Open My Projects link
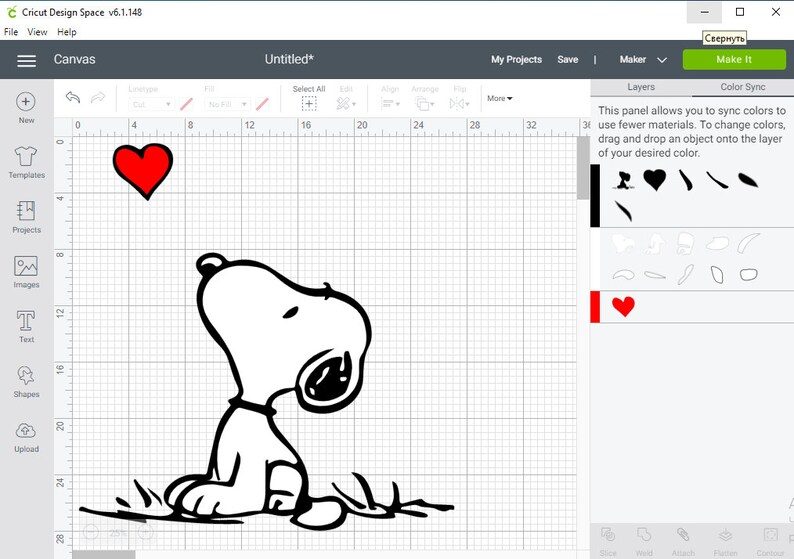The width and height of the screenshot is (794, 559). click(516, 60)
